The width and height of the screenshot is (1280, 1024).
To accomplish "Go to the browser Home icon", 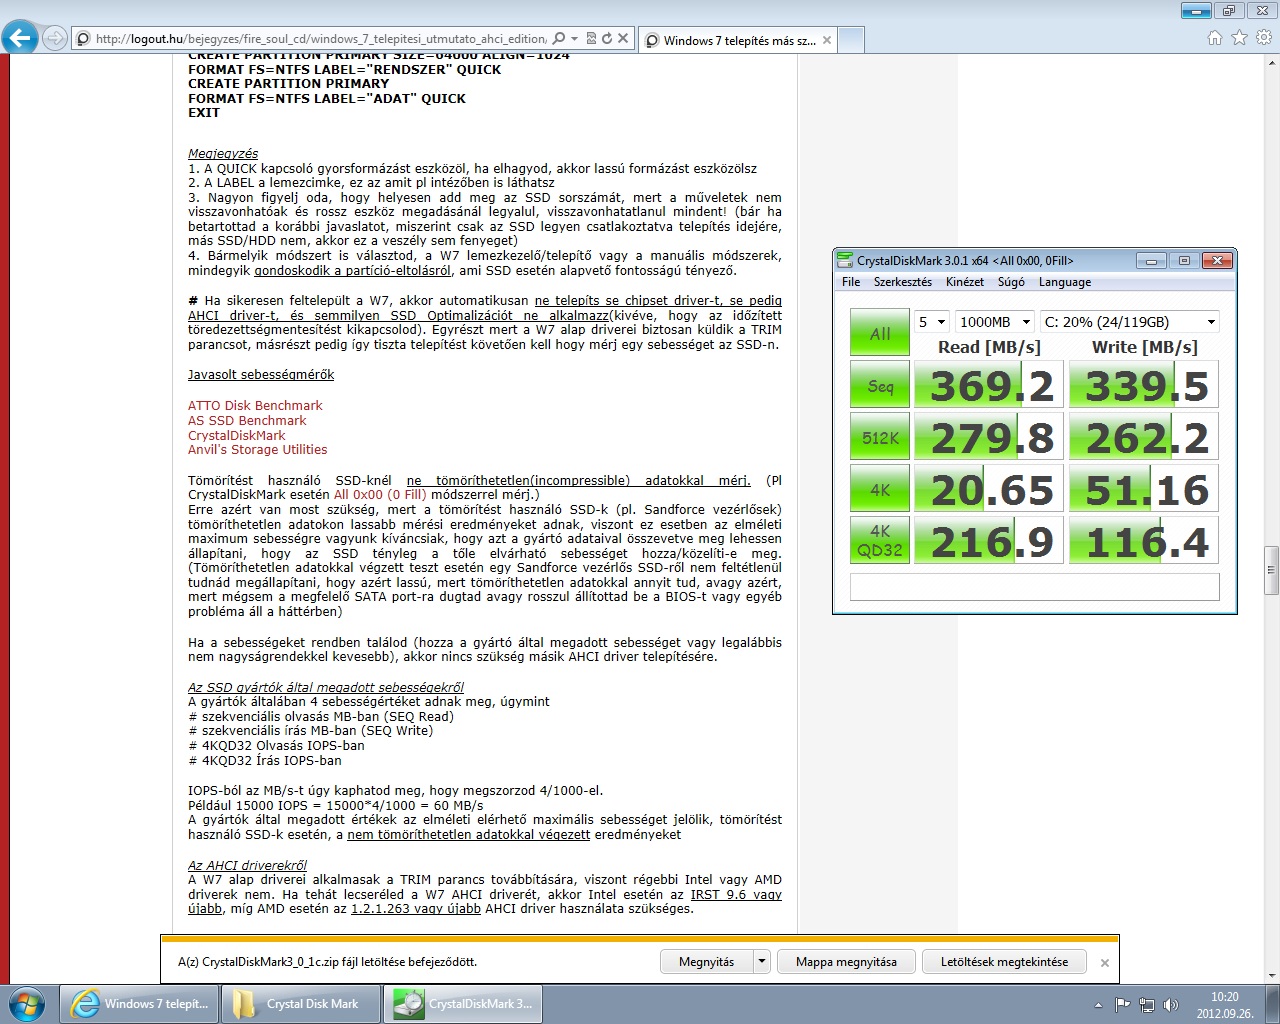I will click(1214, 38).
